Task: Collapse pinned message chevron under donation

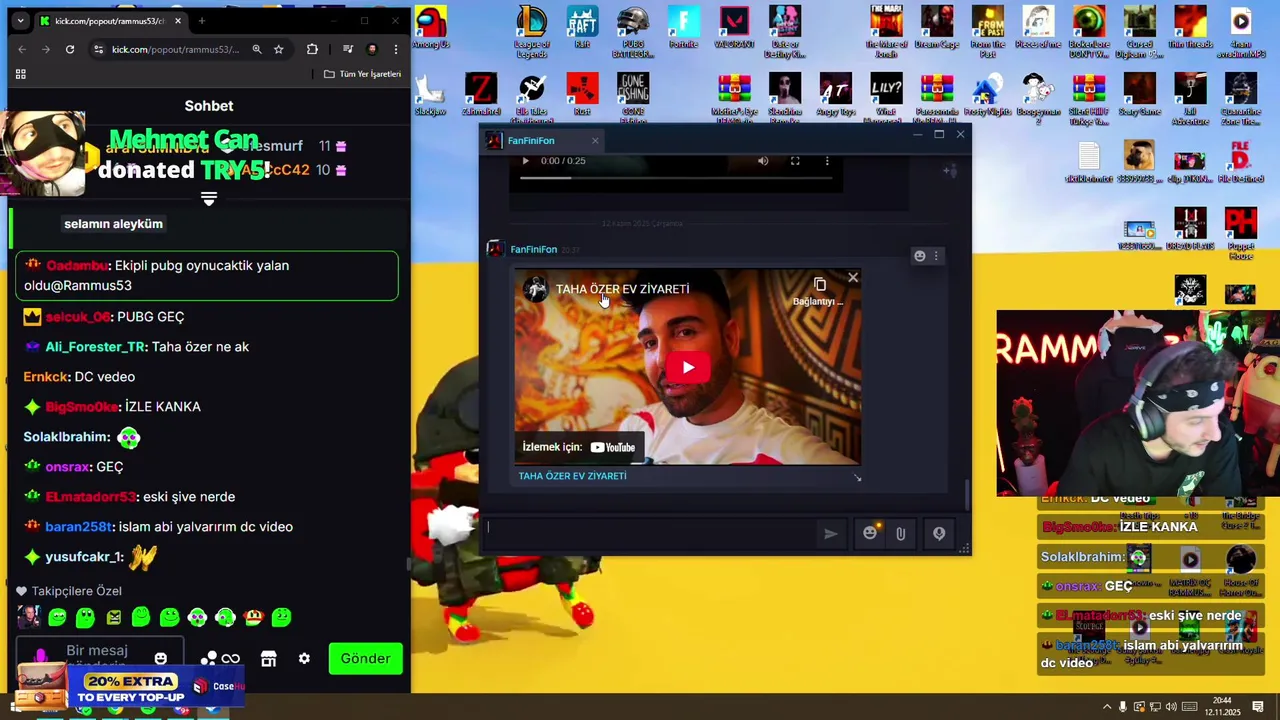Action: 209,199
